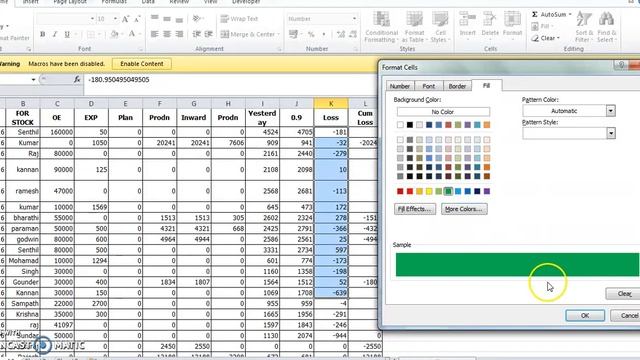Screen dimensions: 640x360
Task: Click the Font Color icon
Action: (x=132, y=34)
